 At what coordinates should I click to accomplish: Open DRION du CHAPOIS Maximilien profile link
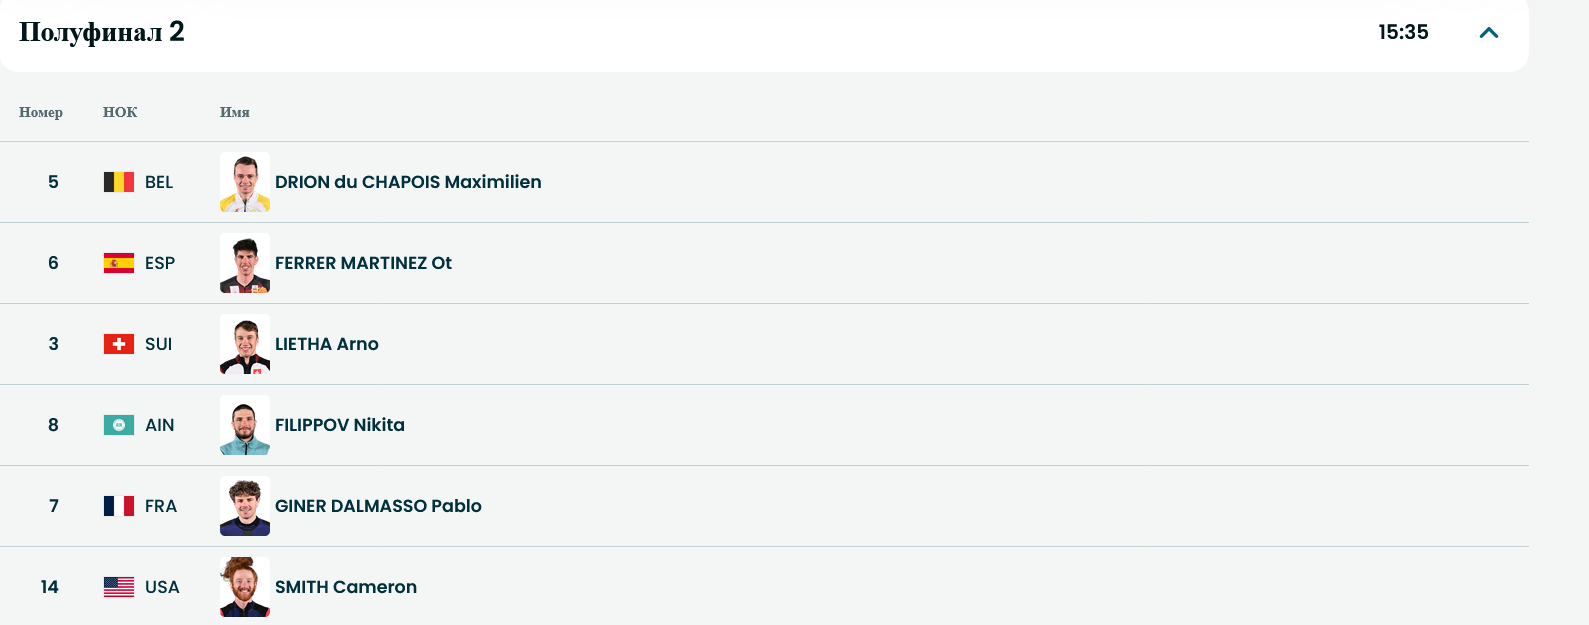[408, 182]
